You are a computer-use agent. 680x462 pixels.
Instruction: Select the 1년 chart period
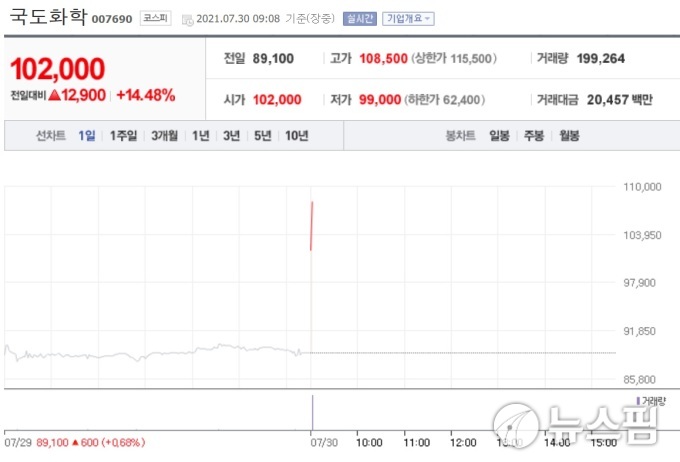[201, 136]
